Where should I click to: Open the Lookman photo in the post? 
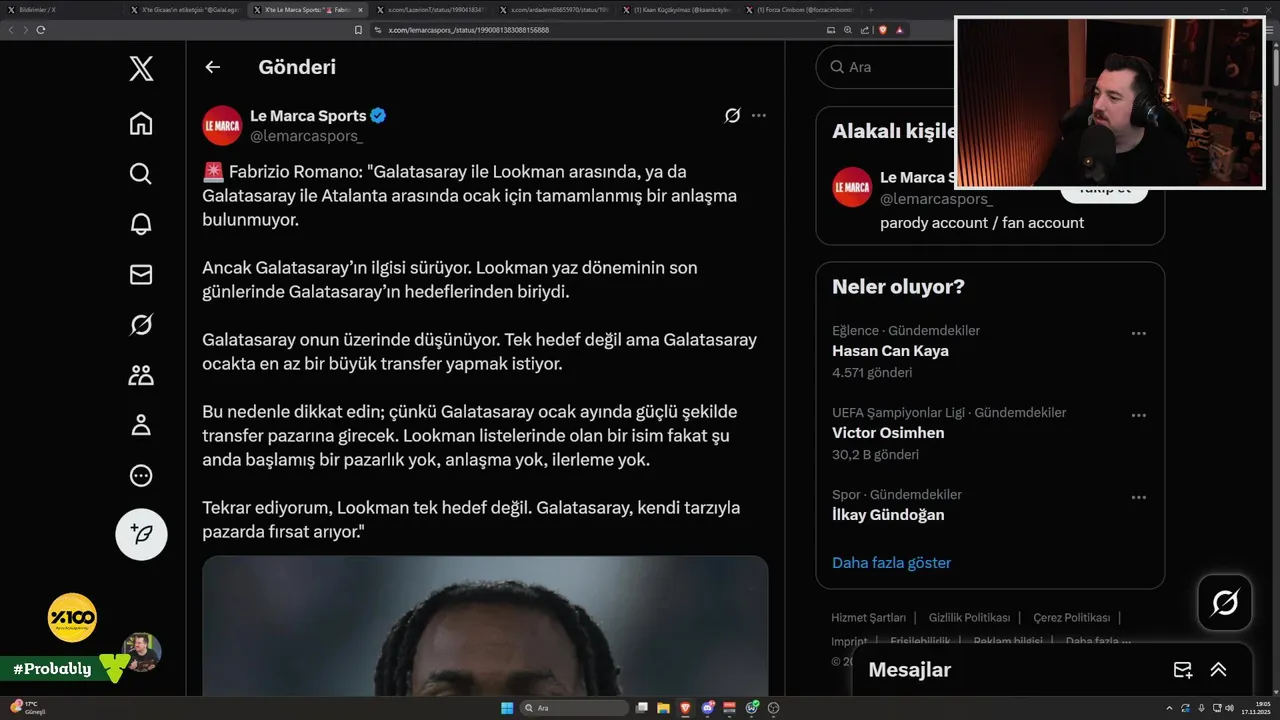485,626
